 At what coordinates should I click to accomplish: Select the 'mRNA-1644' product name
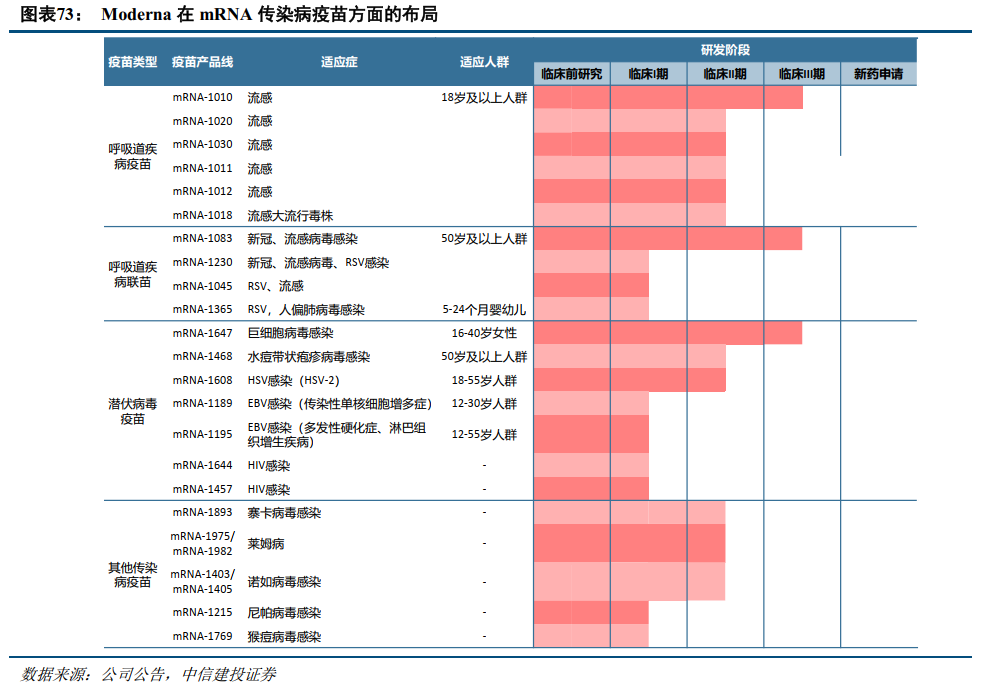pyautogui.click(x=203, y=465)
